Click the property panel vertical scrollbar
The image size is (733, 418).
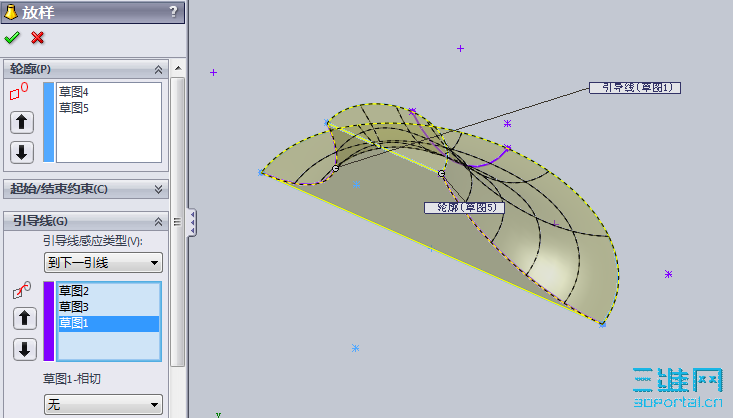(x=177, y=222)
